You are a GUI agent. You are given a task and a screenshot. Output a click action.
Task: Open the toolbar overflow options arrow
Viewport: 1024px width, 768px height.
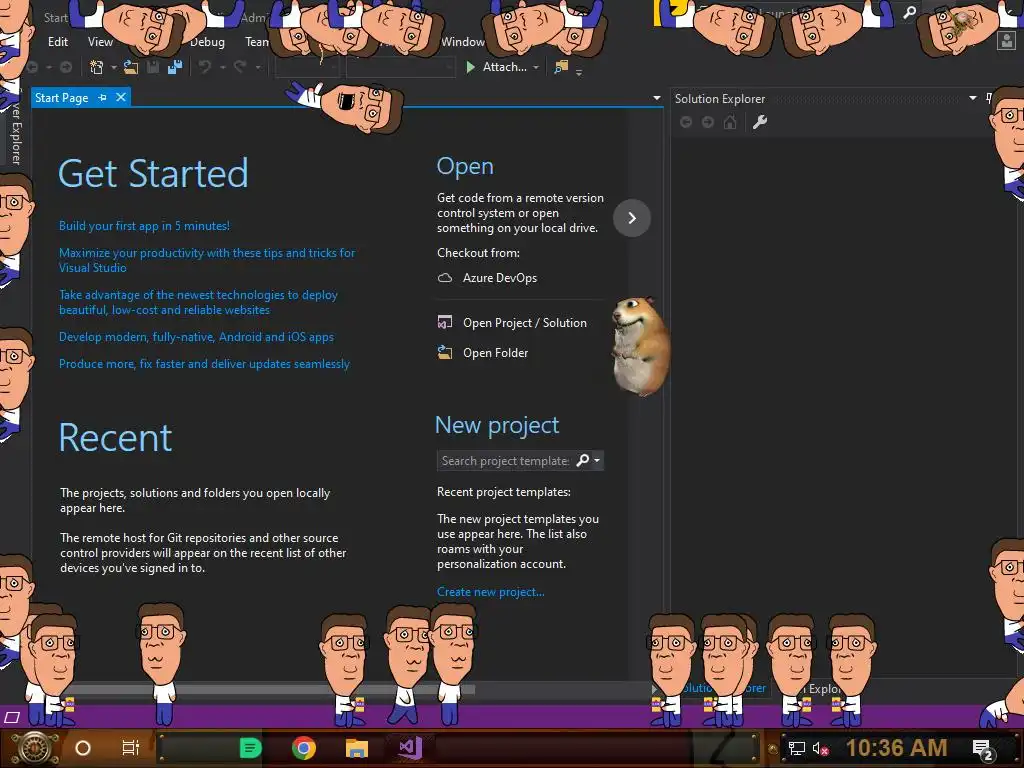click(x=579, y=72)
